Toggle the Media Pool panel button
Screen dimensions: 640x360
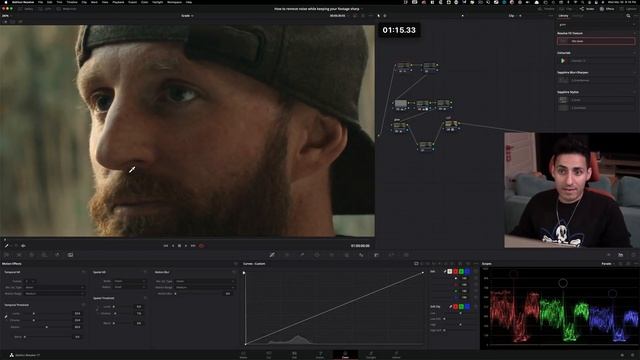[x=67, y=9]
